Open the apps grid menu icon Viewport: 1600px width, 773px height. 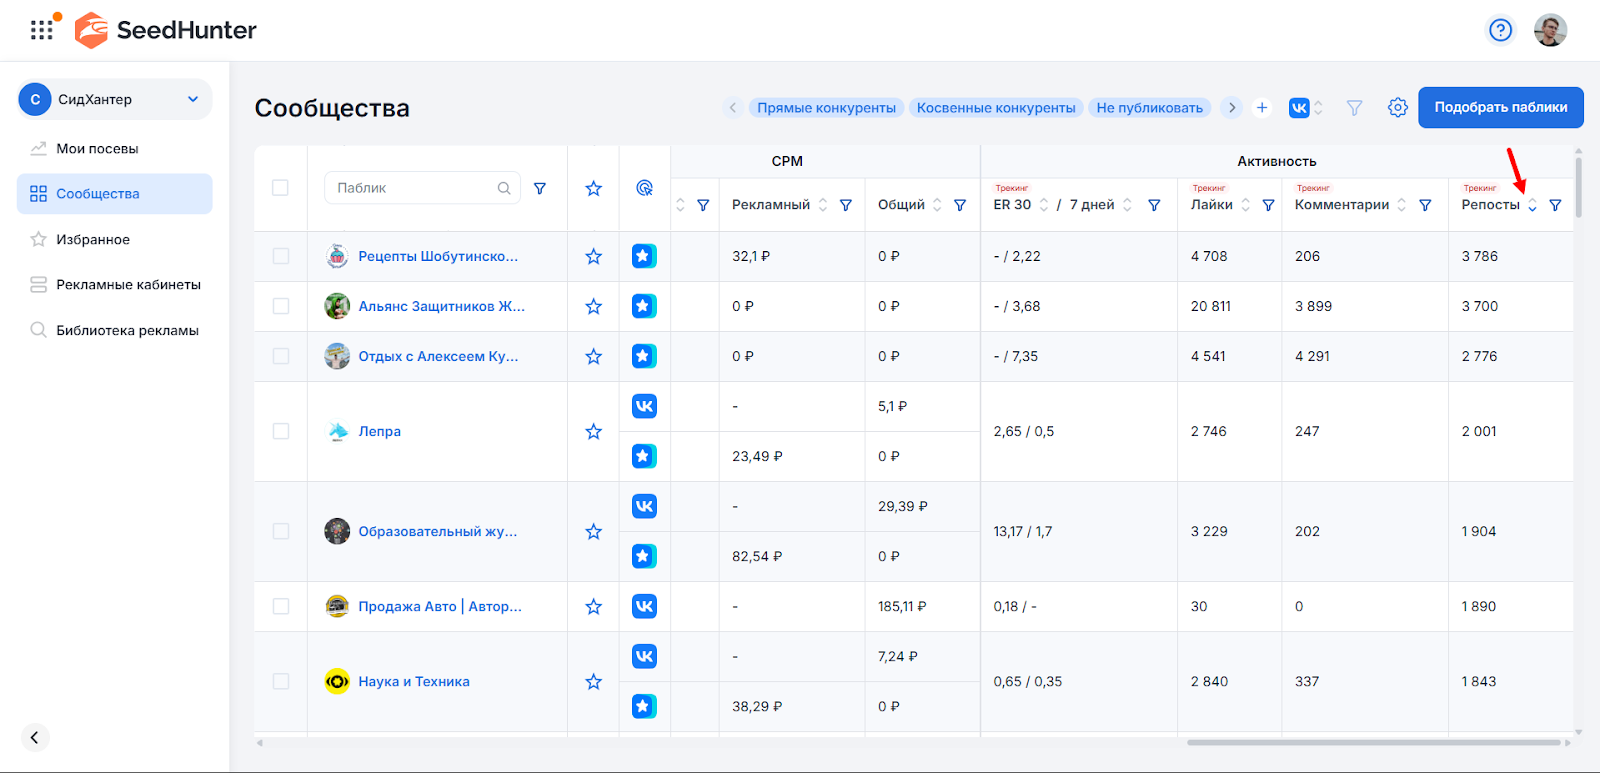(x=41, y=30)
